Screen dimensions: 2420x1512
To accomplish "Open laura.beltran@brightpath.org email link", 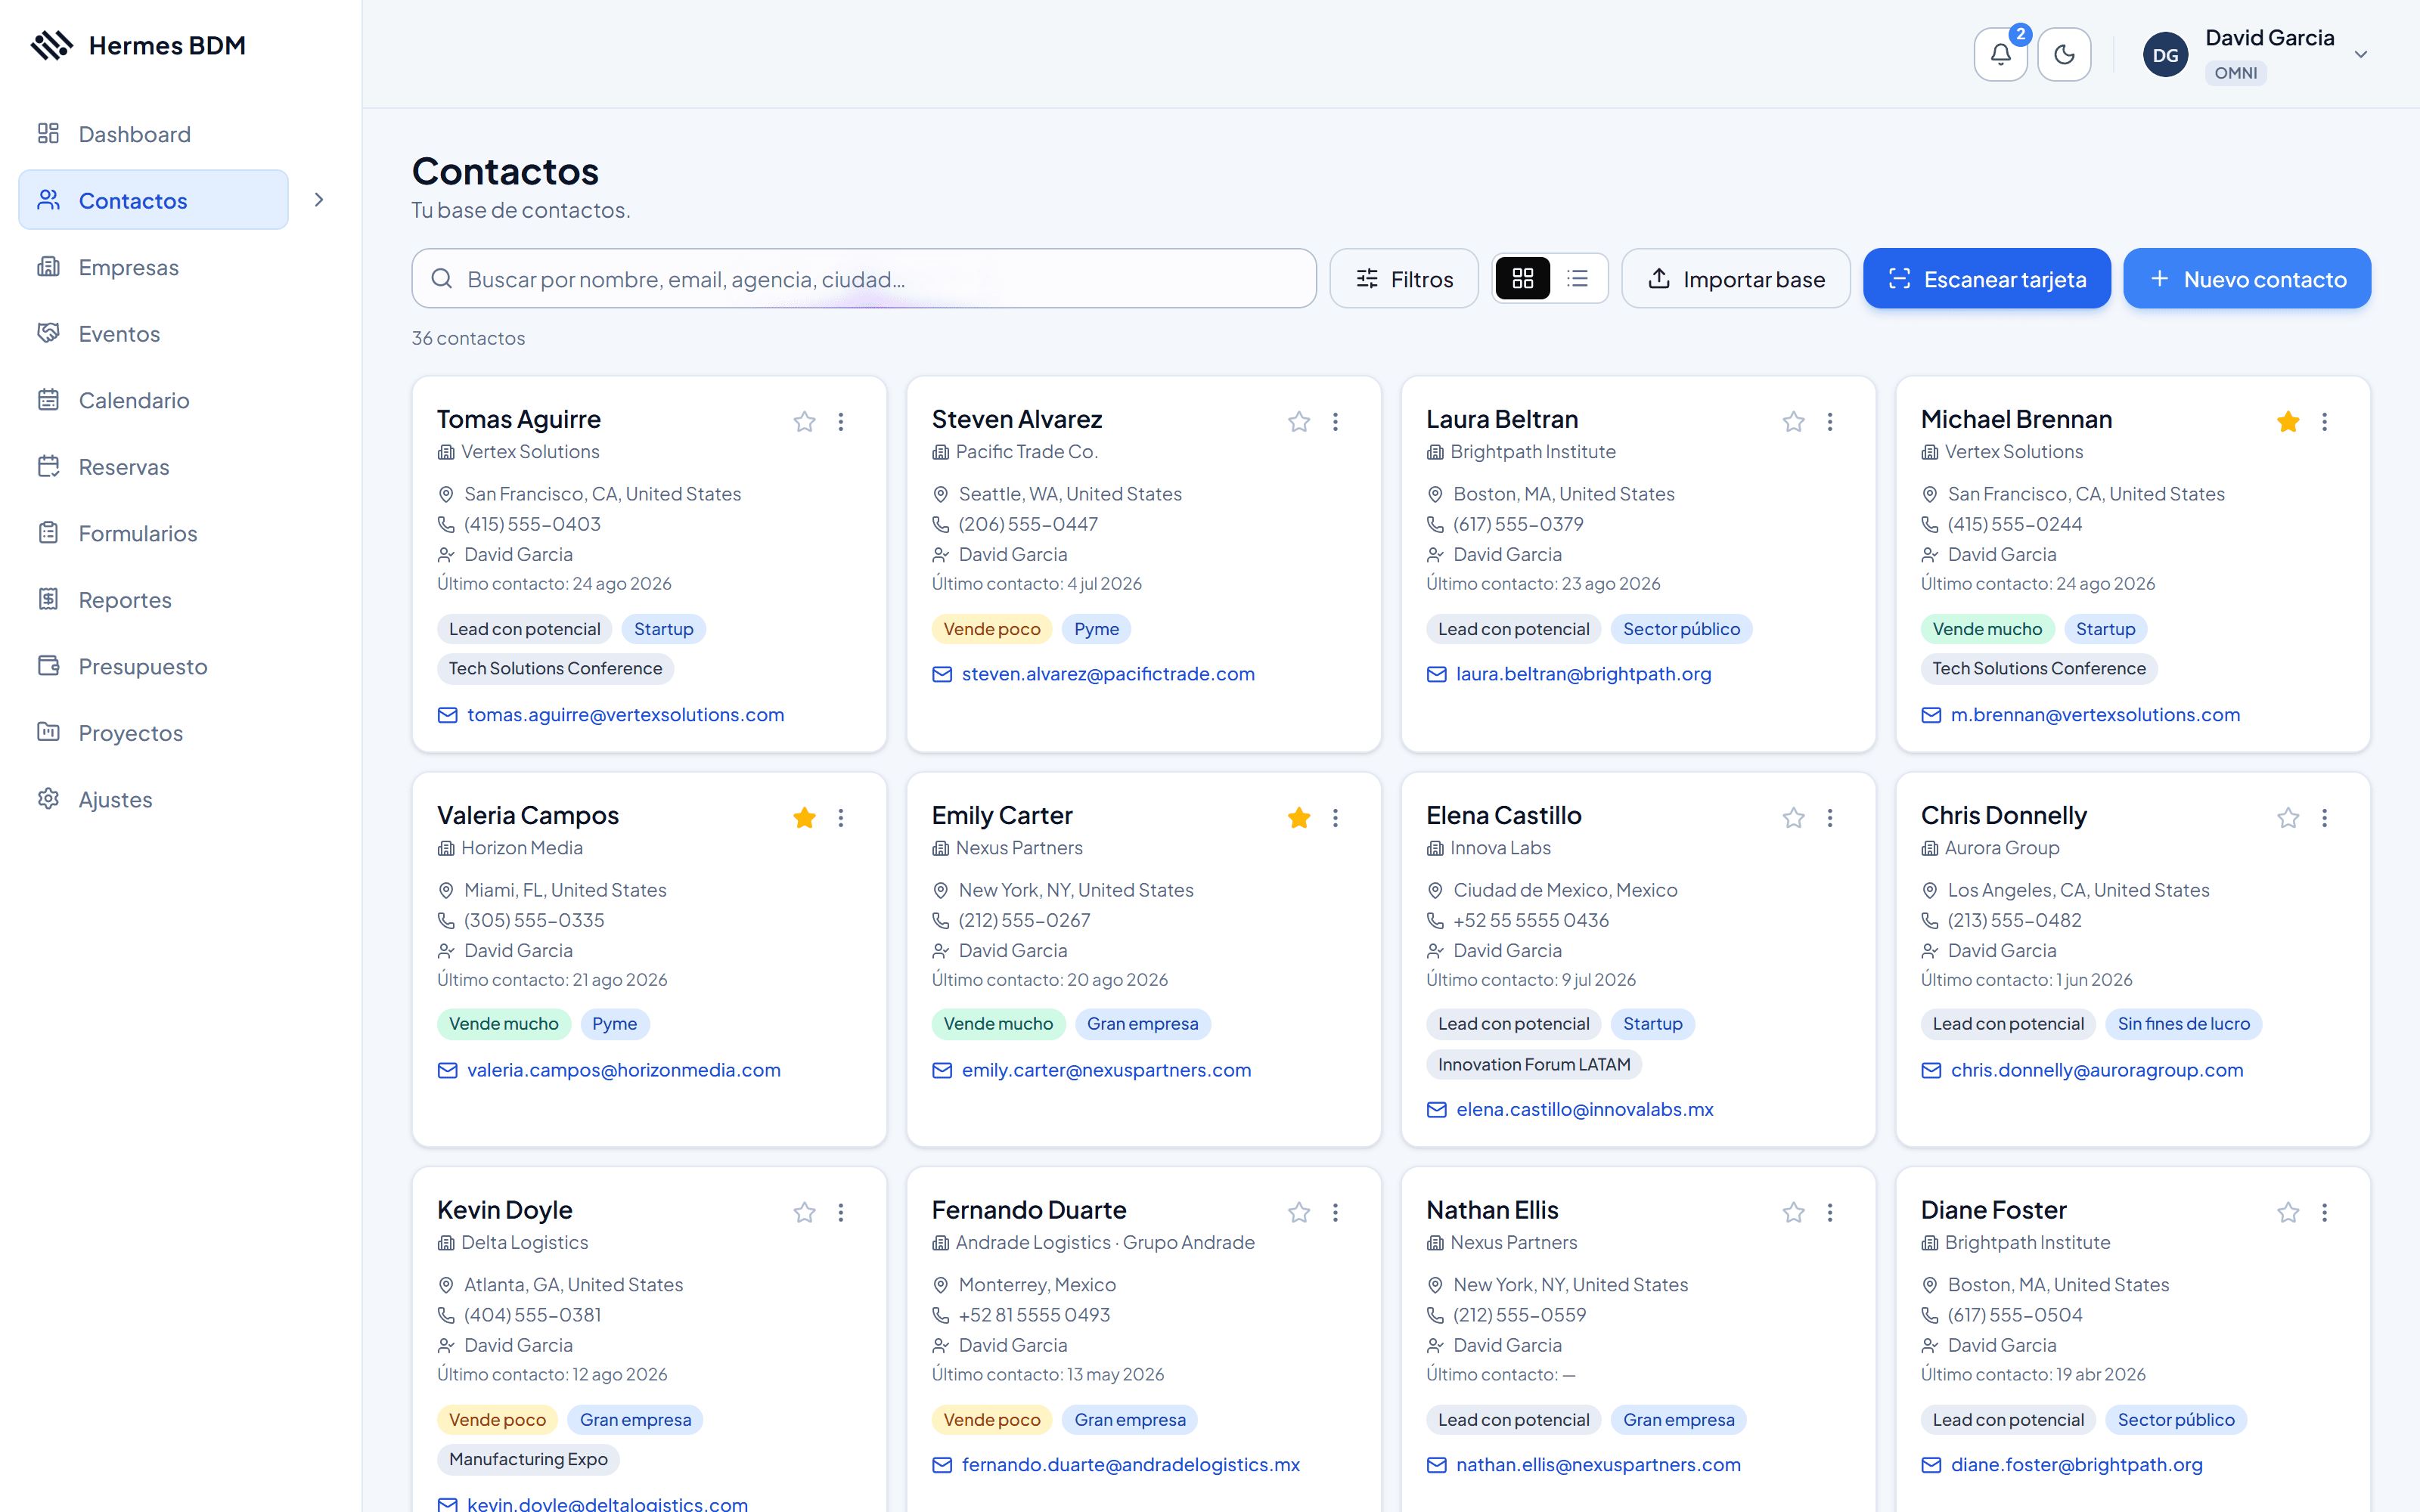I will click(1583, 673).
